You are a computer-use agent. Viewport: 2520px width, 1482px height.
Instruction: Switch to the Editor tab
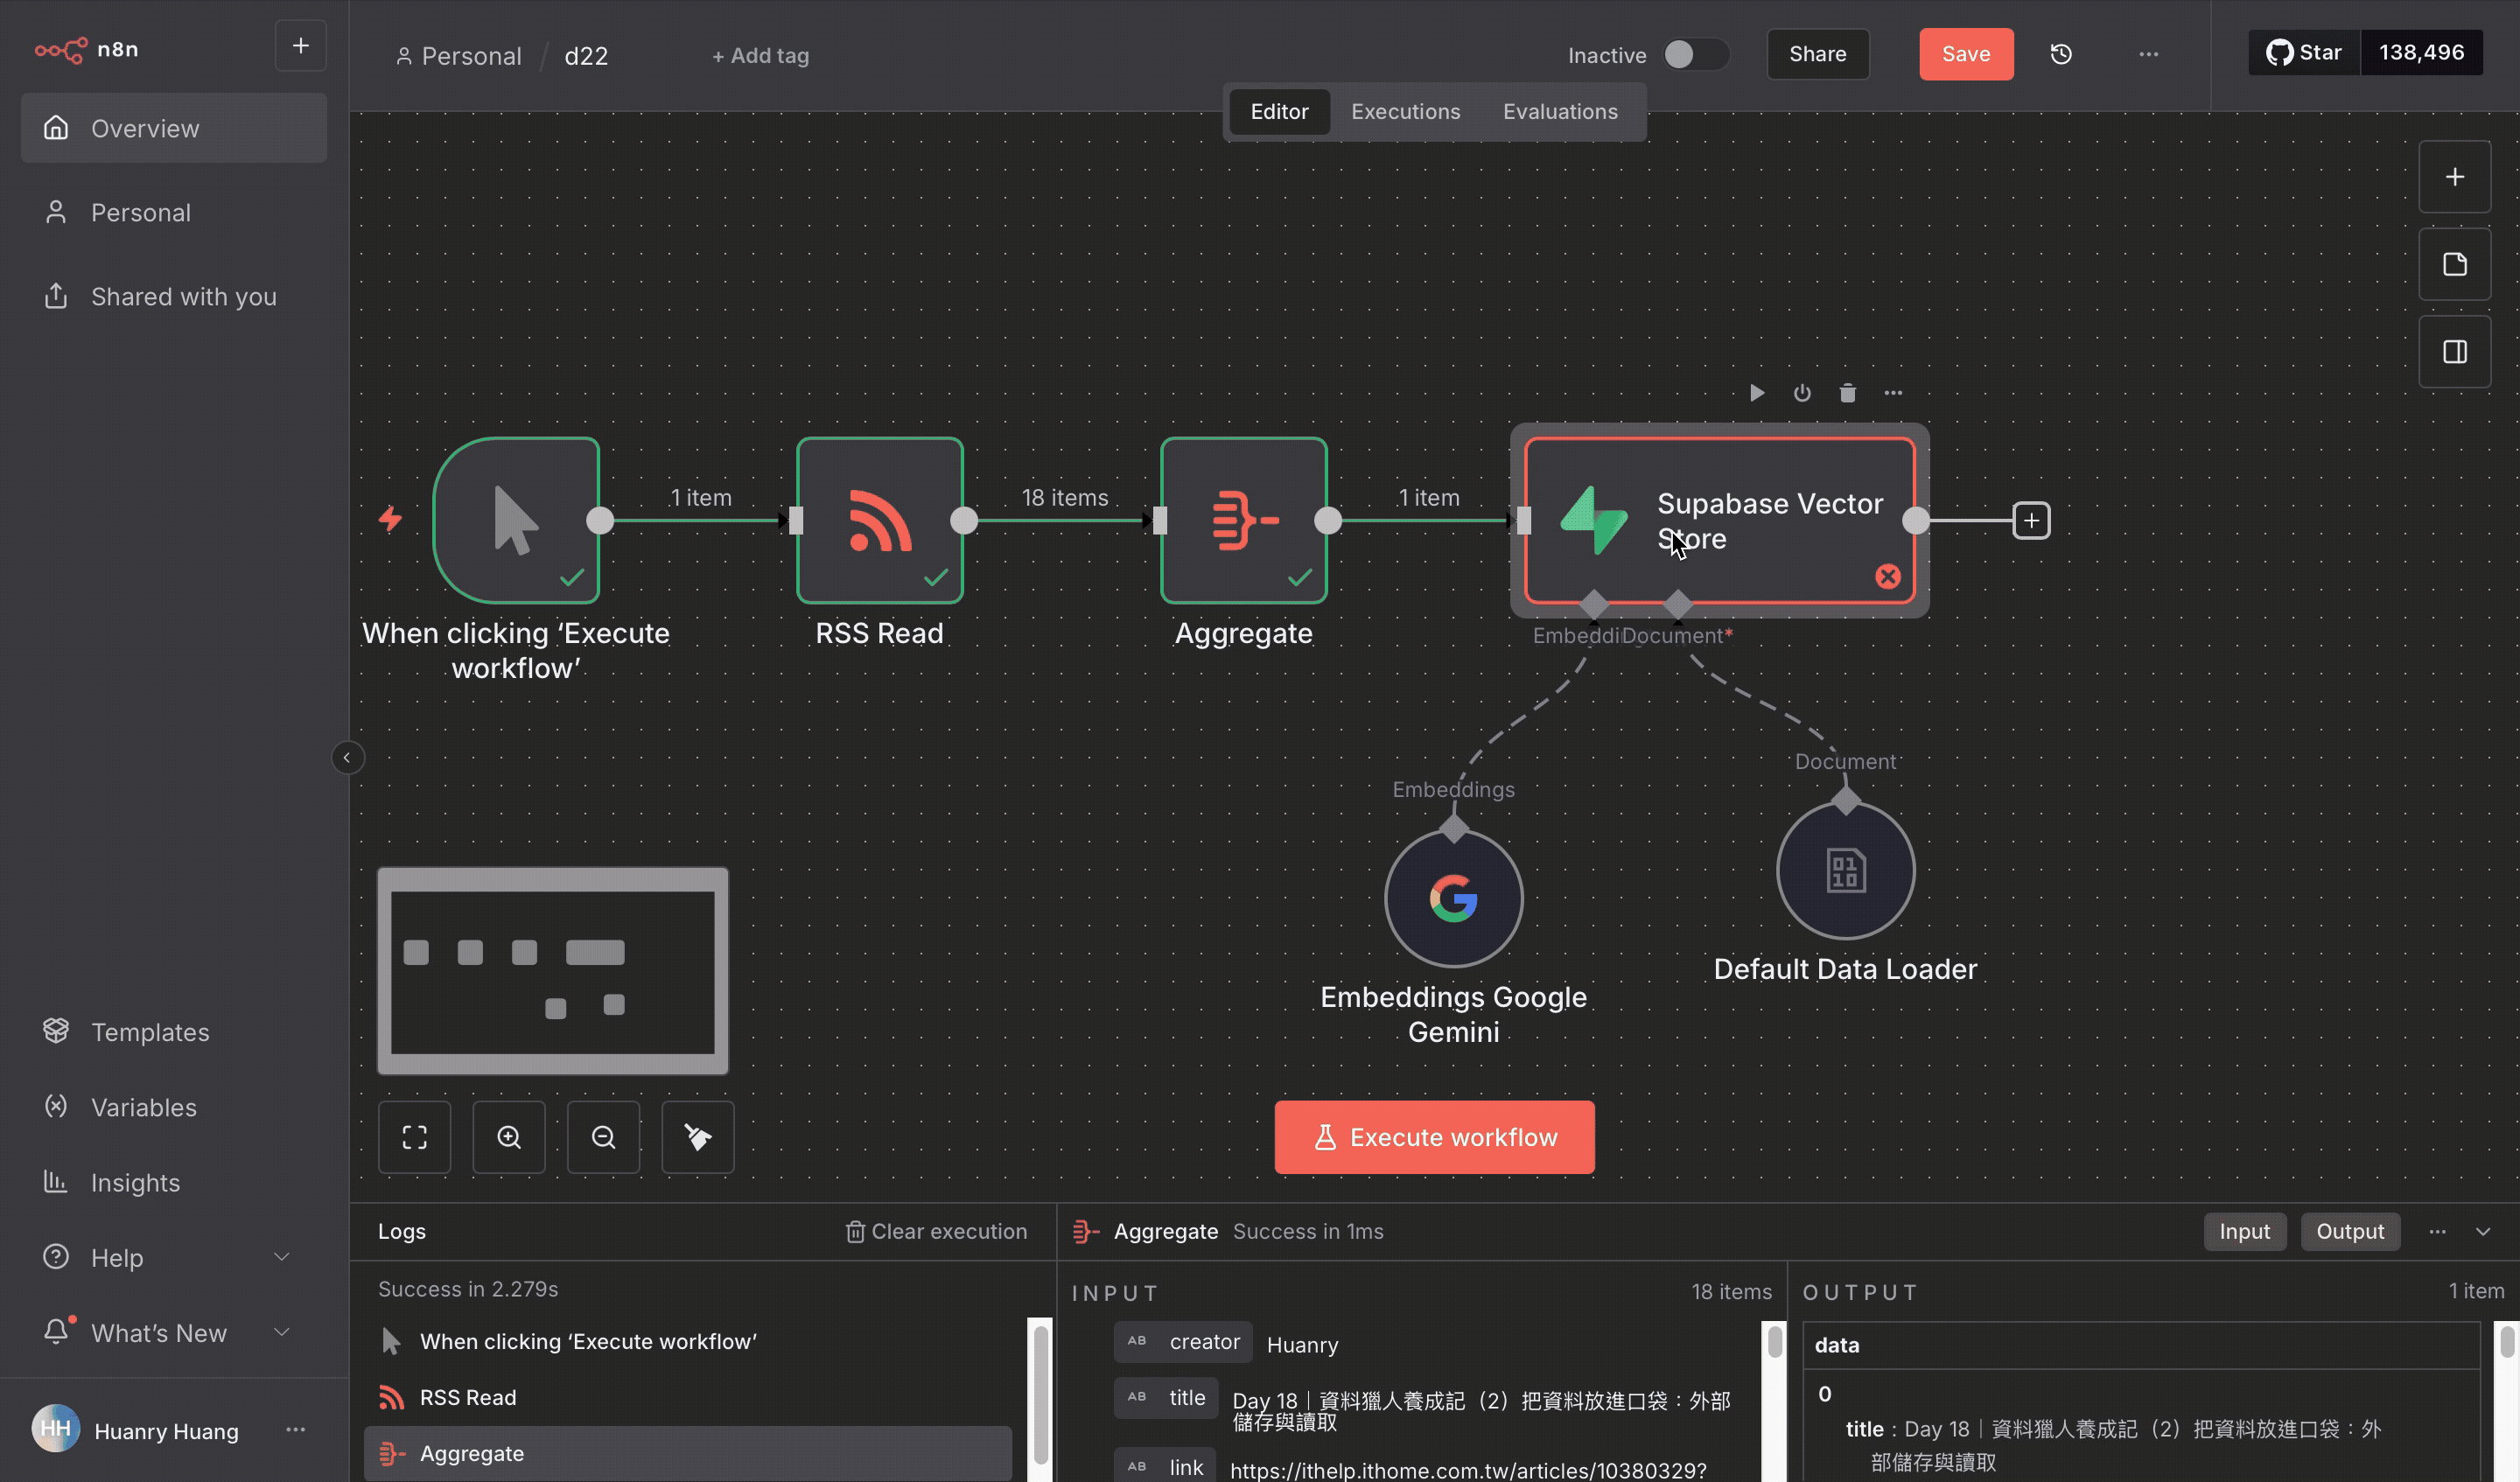[1279, 111]
